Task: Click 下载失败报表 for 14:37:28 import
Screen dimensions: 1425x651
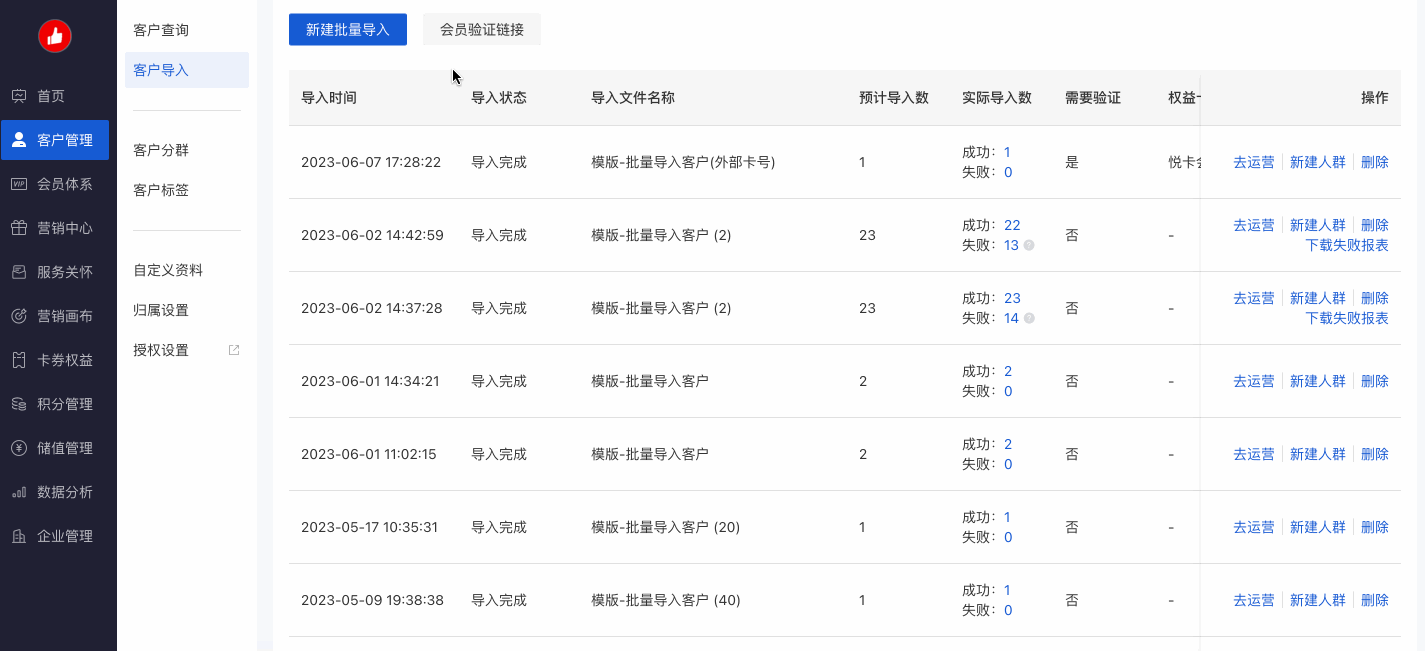Action: [1347, 318]
